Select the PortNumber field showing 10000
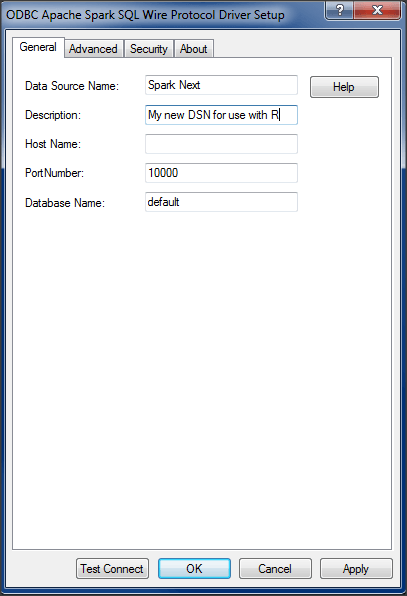Viewport: 407px width, 596px height. click(221, 173)
